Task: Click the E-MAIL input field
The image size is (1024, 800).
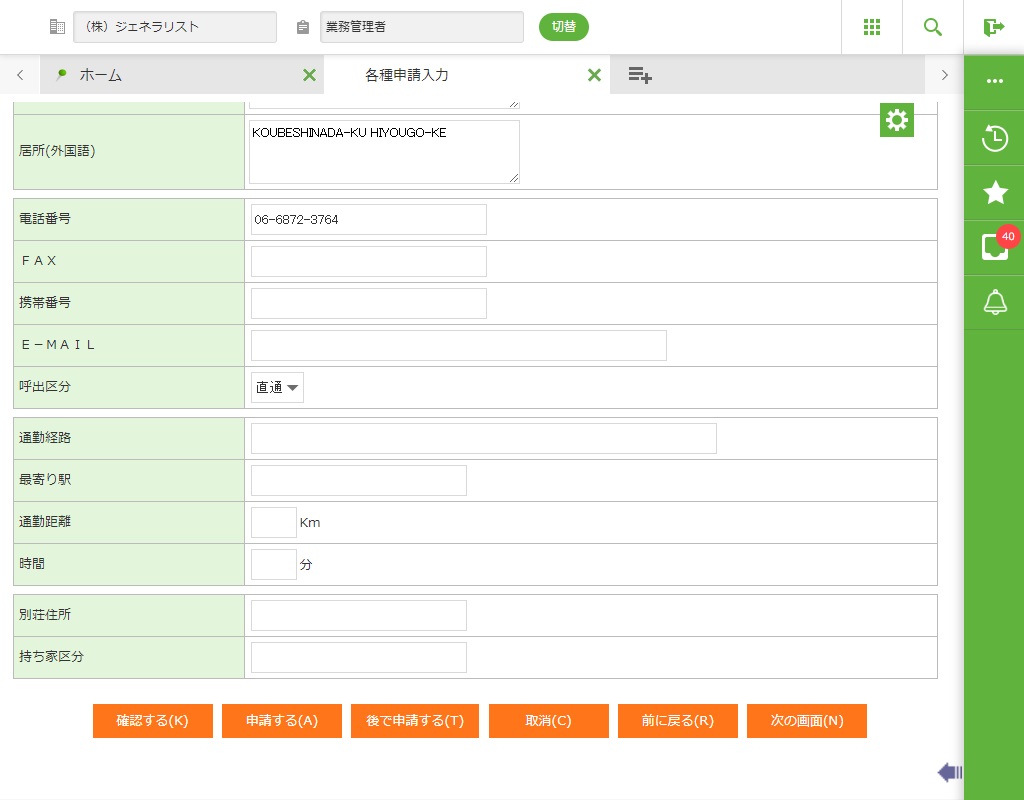Action: click(458, 345)
